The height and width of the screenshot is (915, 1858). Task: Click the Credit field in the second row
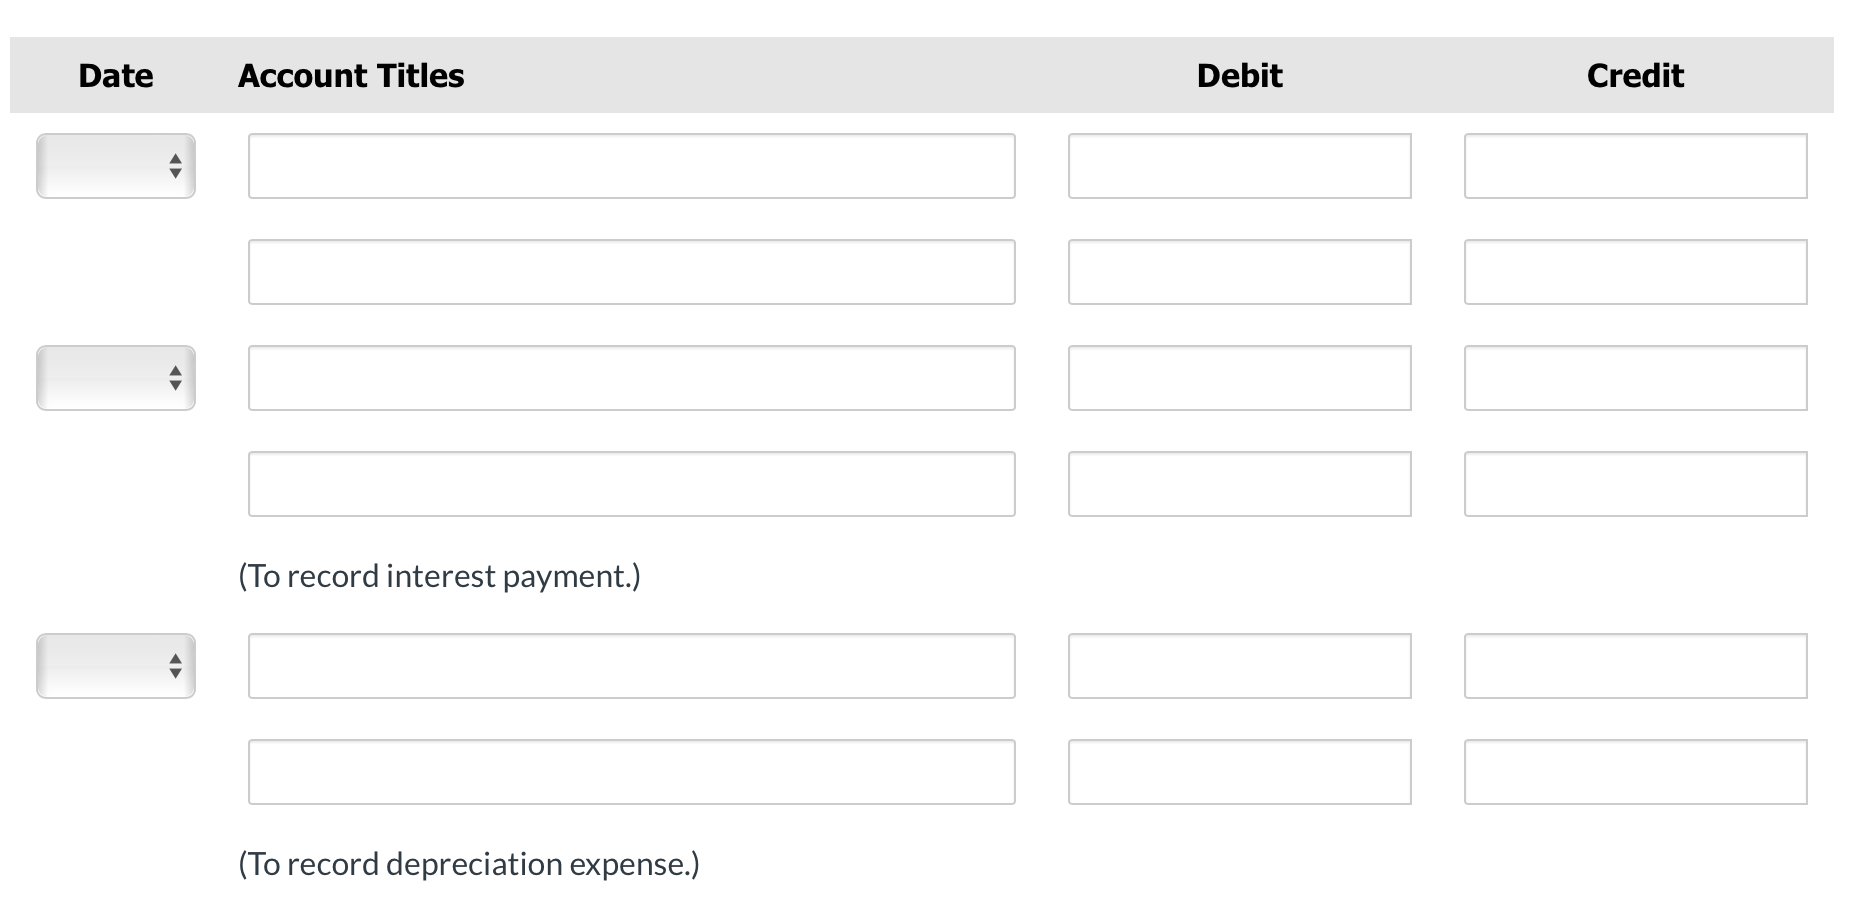1635,271
